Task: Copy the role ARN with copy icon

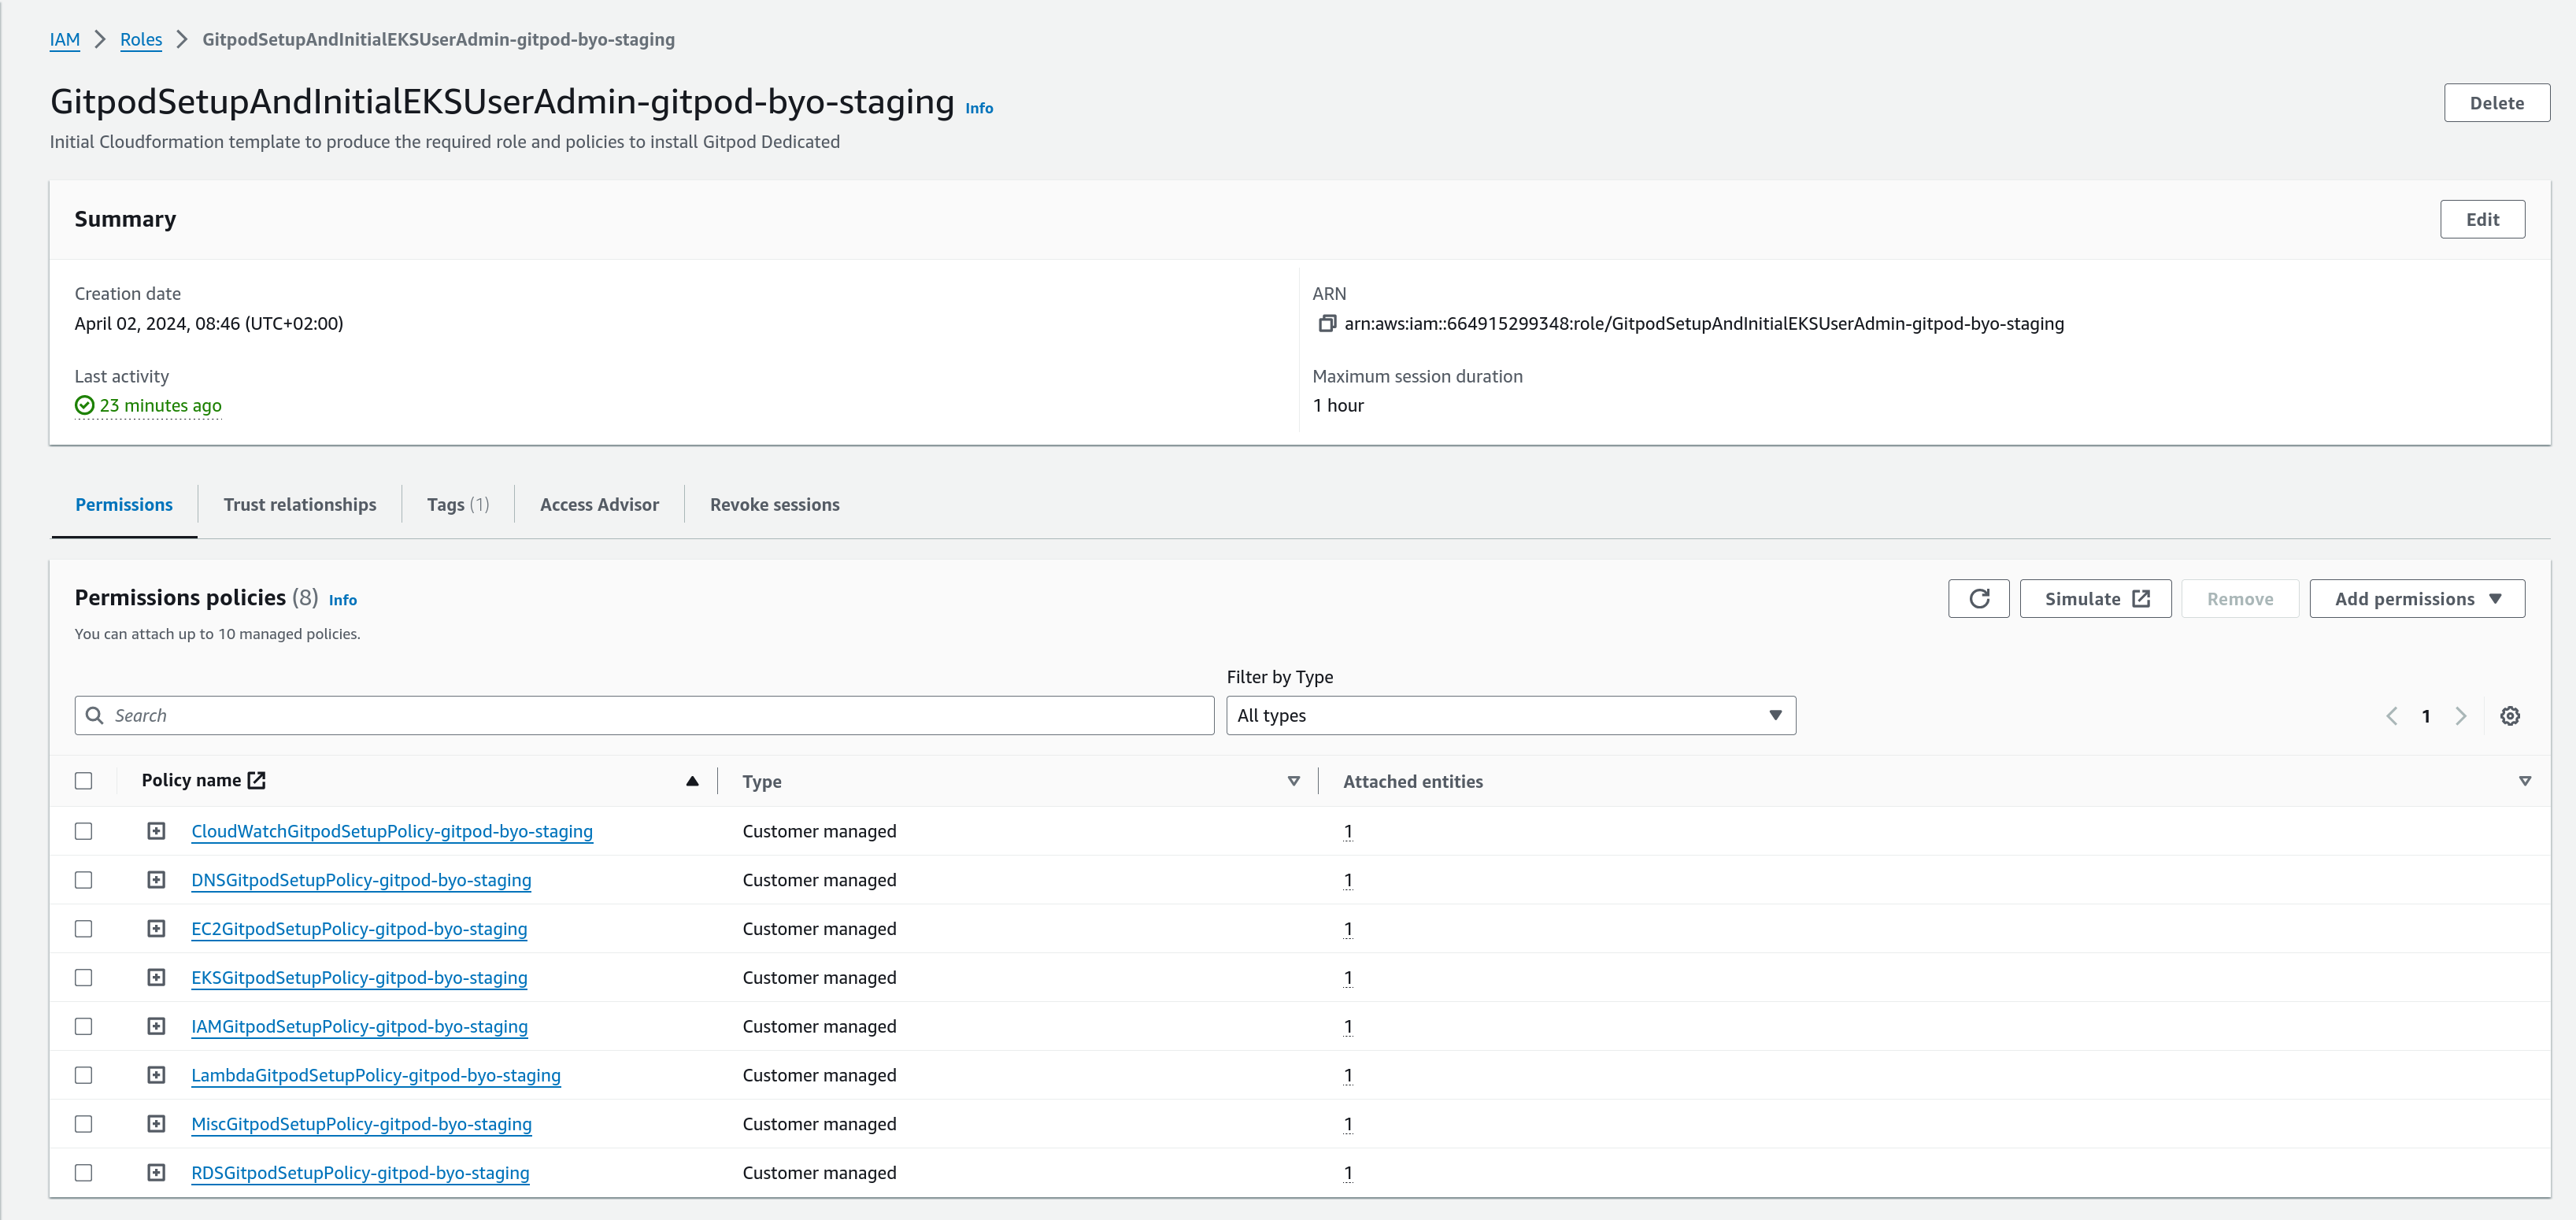Action: pyautogui.click(x=1326, y=323)
